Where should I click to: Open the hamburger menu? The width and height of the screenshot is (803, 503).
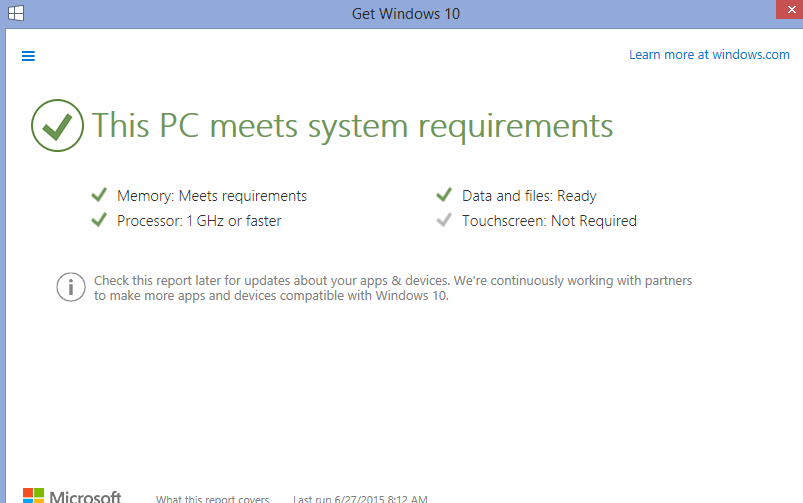[x=28, y=56]
